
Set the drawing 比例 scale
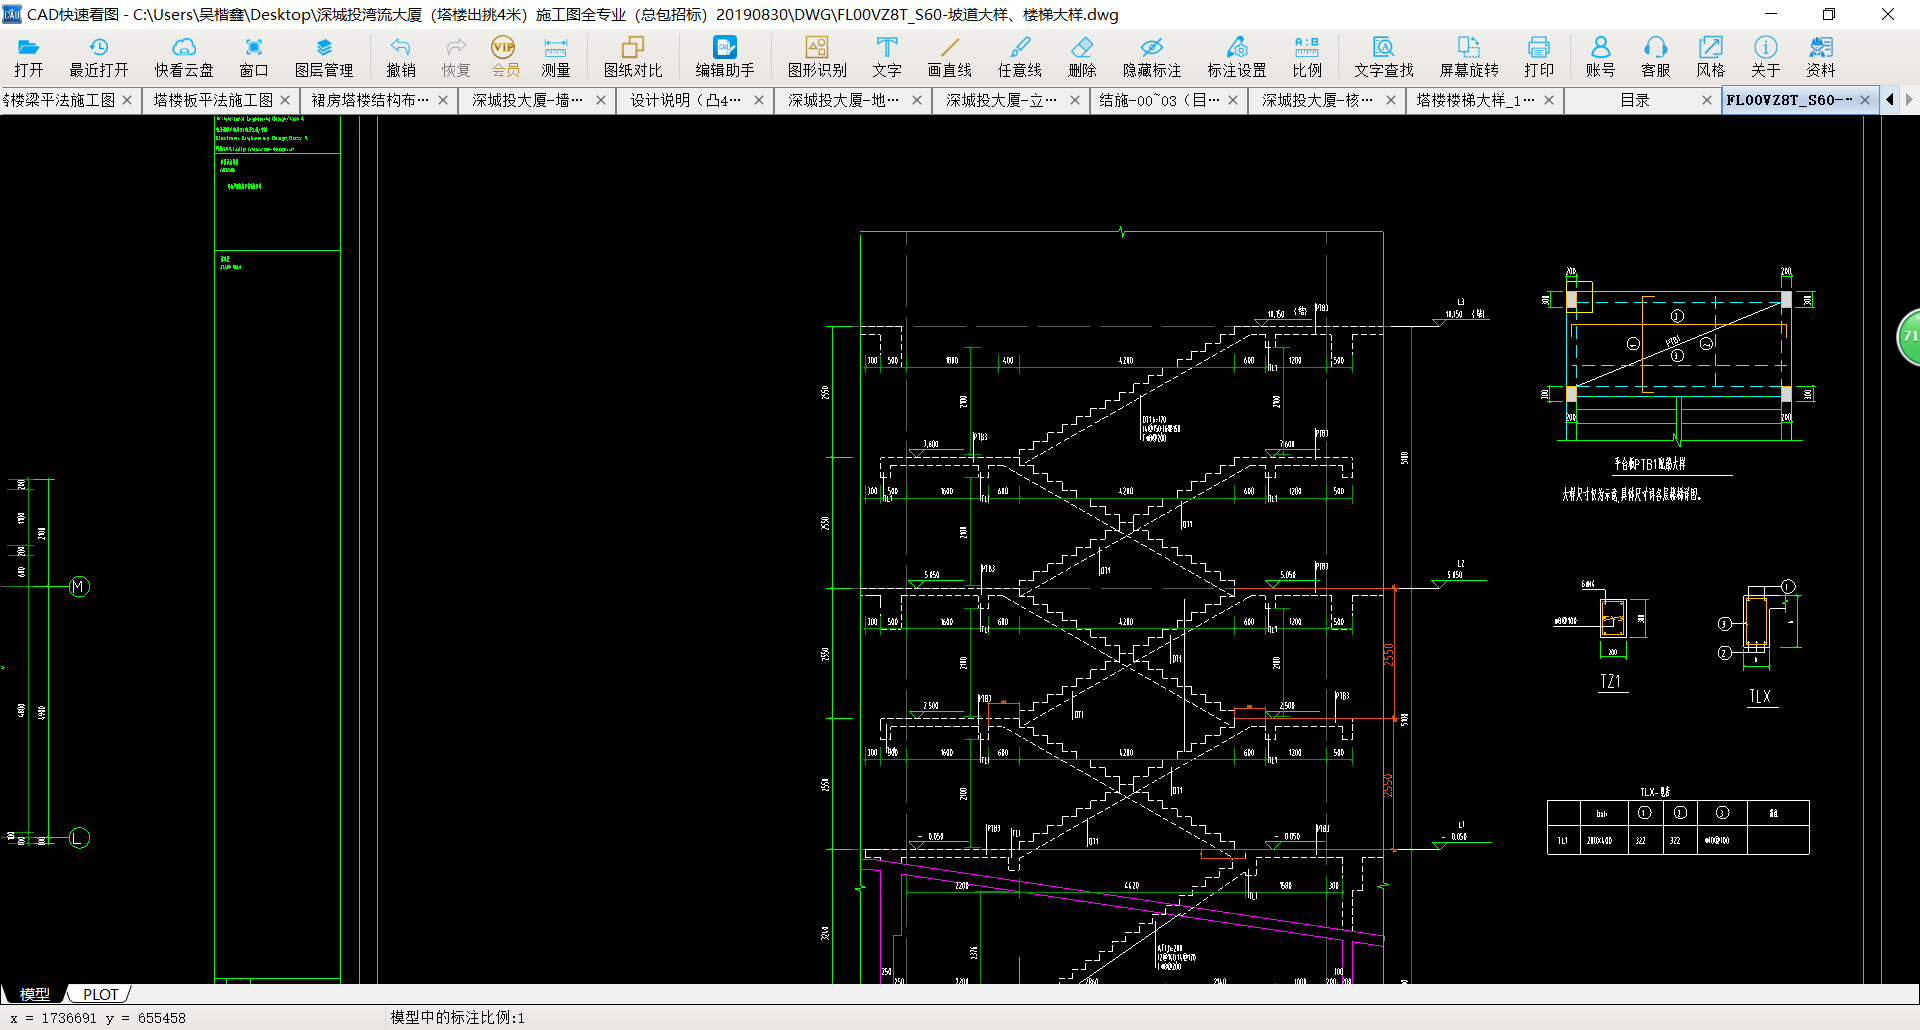click(x=1307, y=57)
